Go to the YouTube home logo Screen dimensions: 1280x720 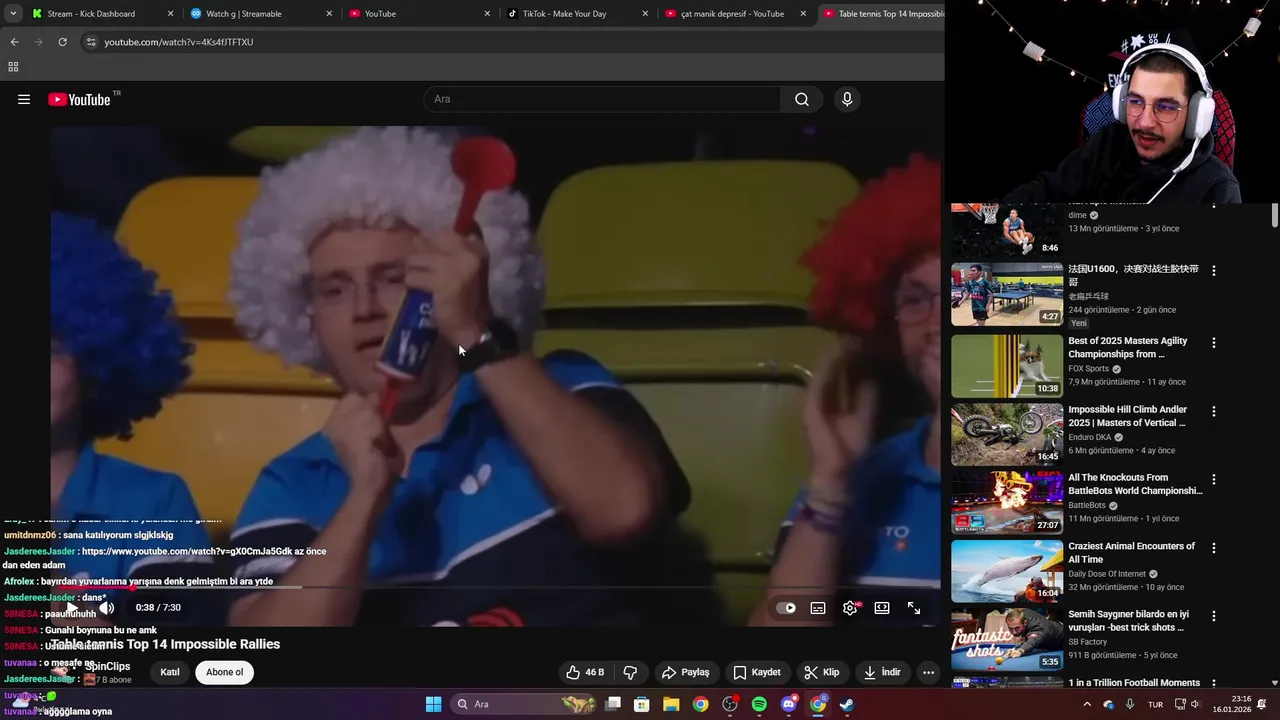pyautogui.click(x=79, y=99)
